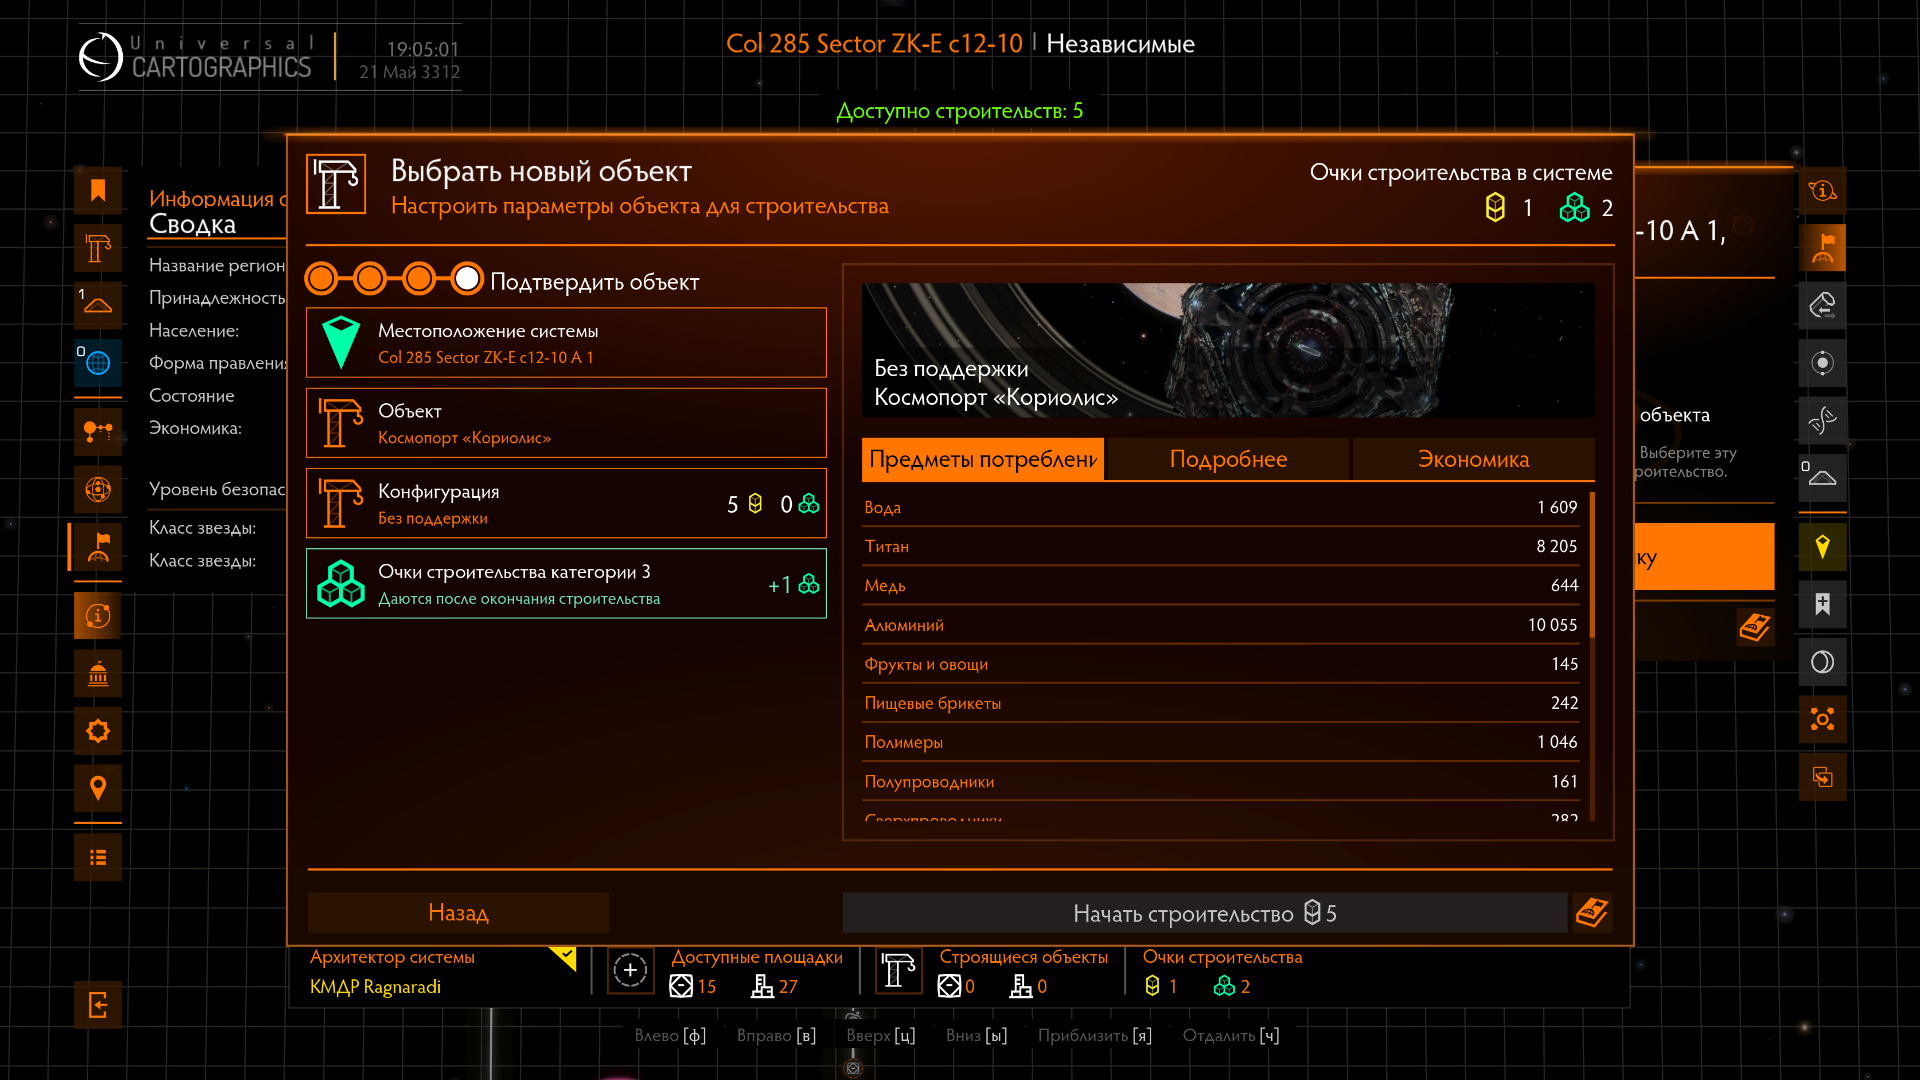Select the Титан commodity row
The image size is (1920, 1080).
1221,546
